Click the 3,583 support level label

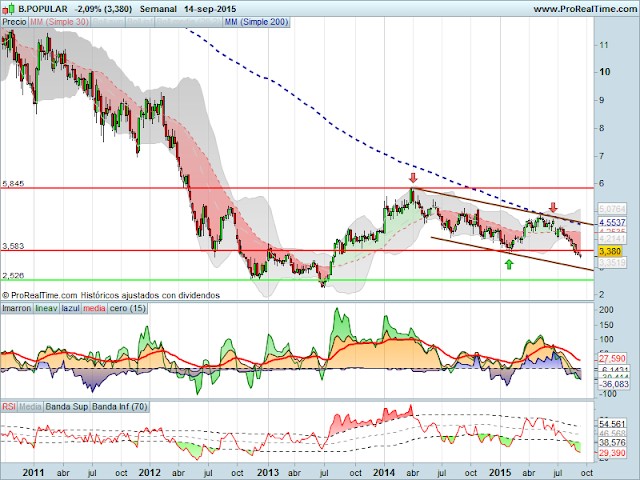point(13,246)
